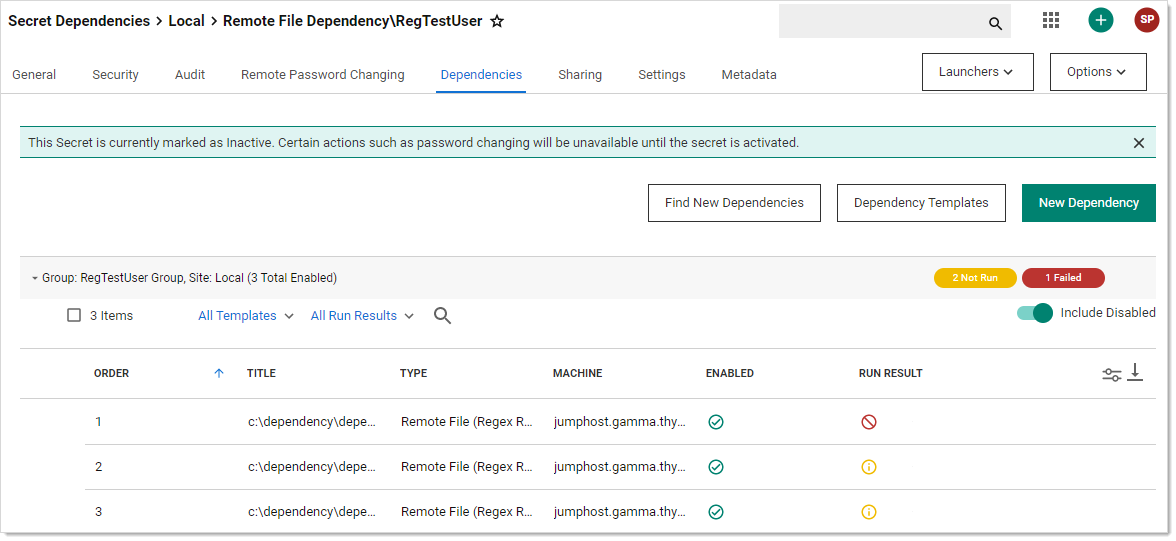Open the All Templates filter dropdown
This screenshot has width=1176, height=541.
point(246,316)
